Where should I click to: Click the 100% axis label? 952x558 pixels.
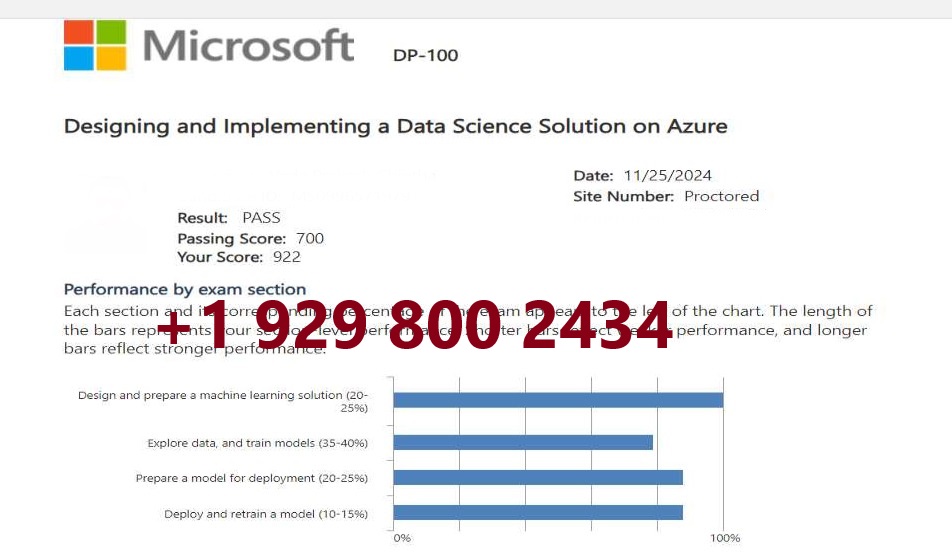pyautogui.click(x=725, y=538)
